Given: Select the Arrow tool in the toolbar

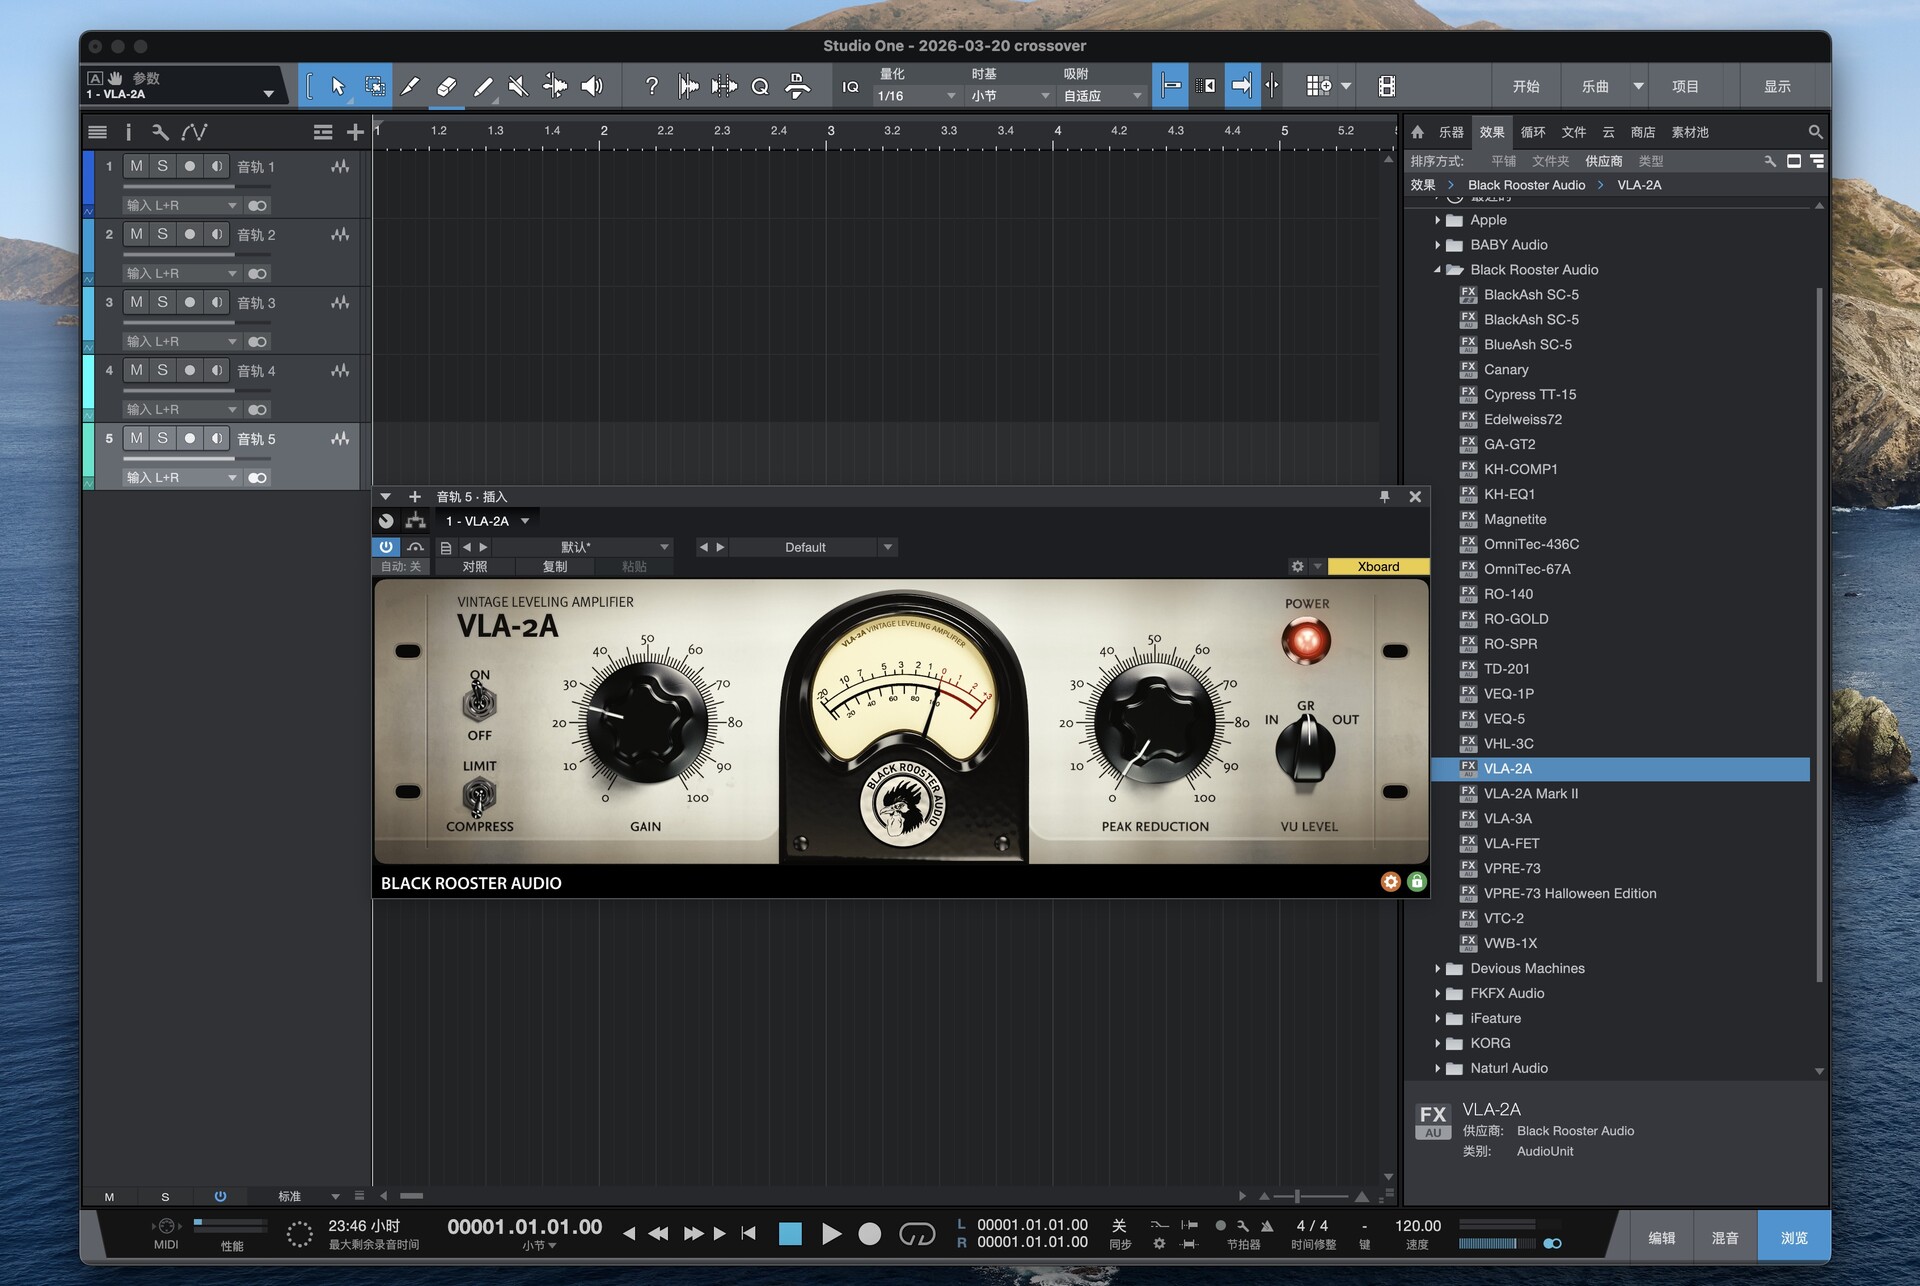Looking at the screenshot, I should 338,86.
